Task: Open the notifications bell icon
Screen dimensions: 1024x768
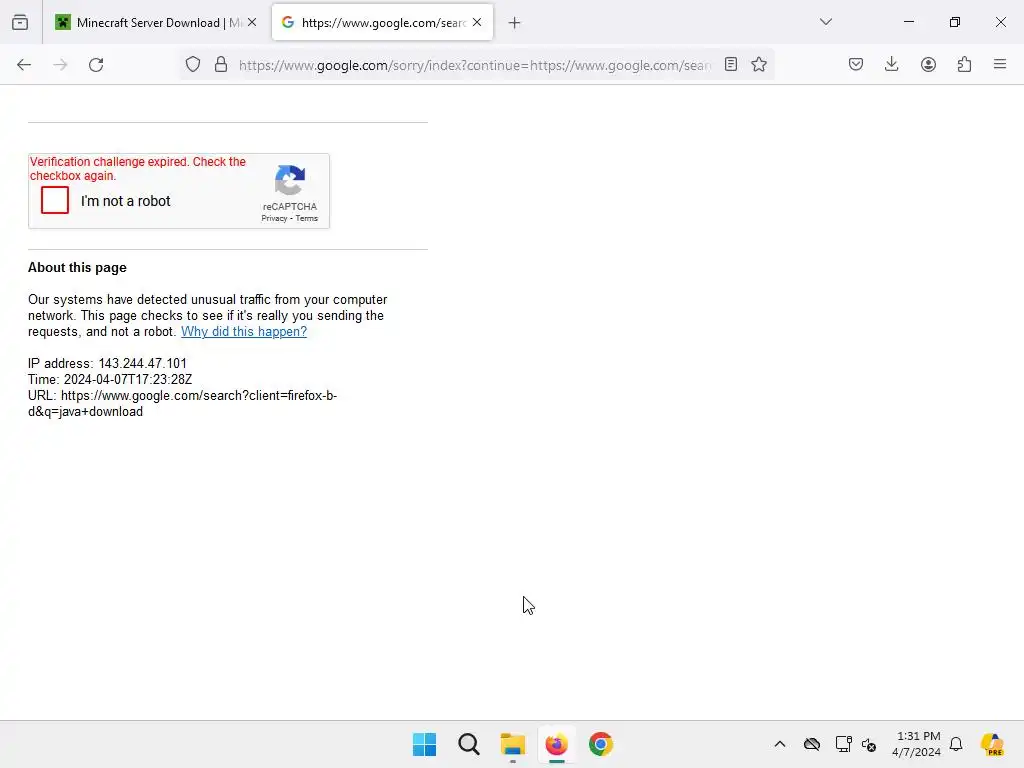Action: coord(956,744)
